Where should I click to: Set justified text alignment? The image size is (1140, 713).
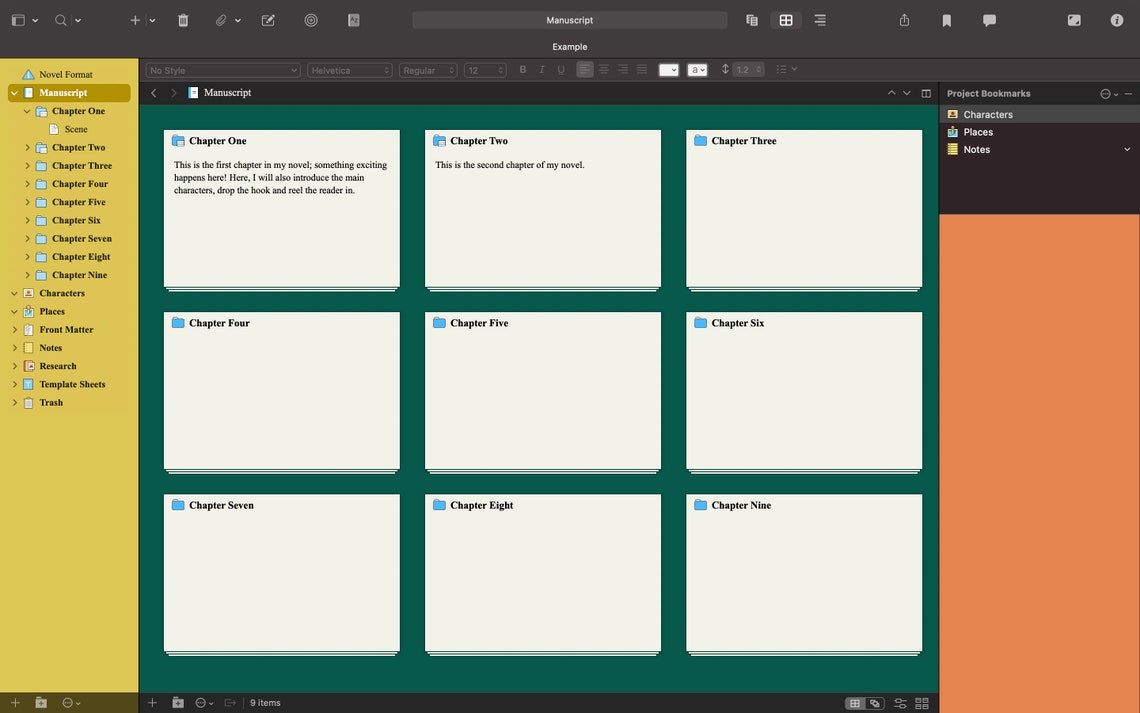[642, 69]
